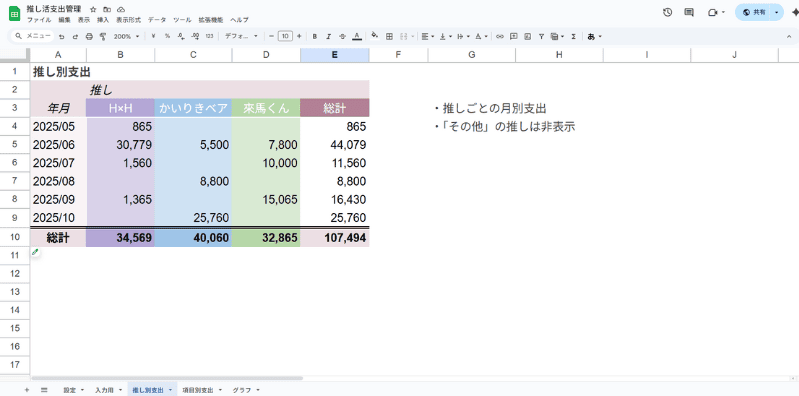Toggle italic formatting
The image size is (799, 396).
(329, 36)
